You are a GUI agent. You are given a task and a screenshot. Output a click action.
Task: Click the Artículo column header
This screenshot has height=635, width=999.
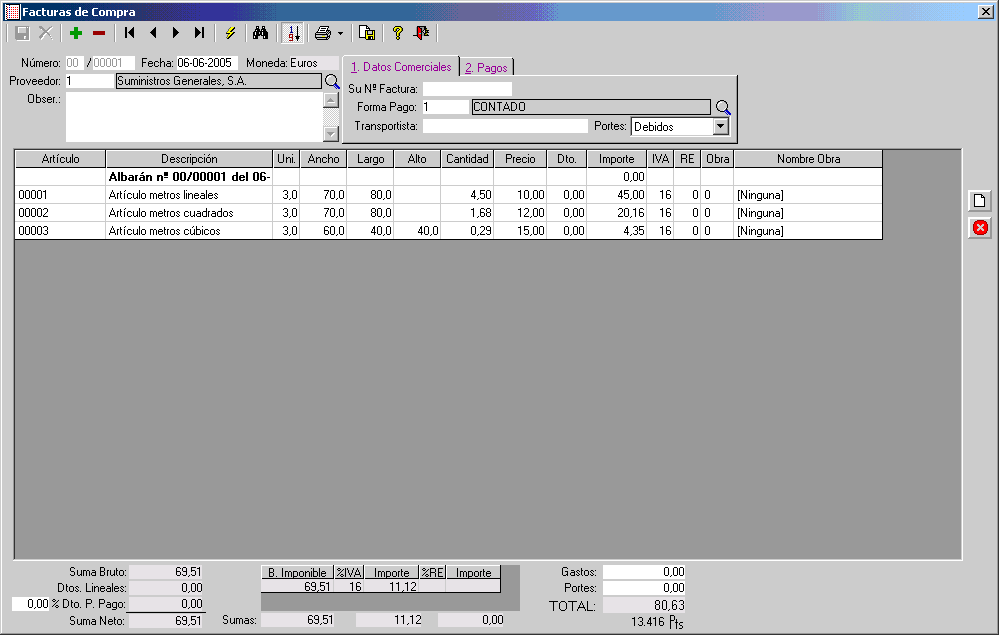pos(61,159)
